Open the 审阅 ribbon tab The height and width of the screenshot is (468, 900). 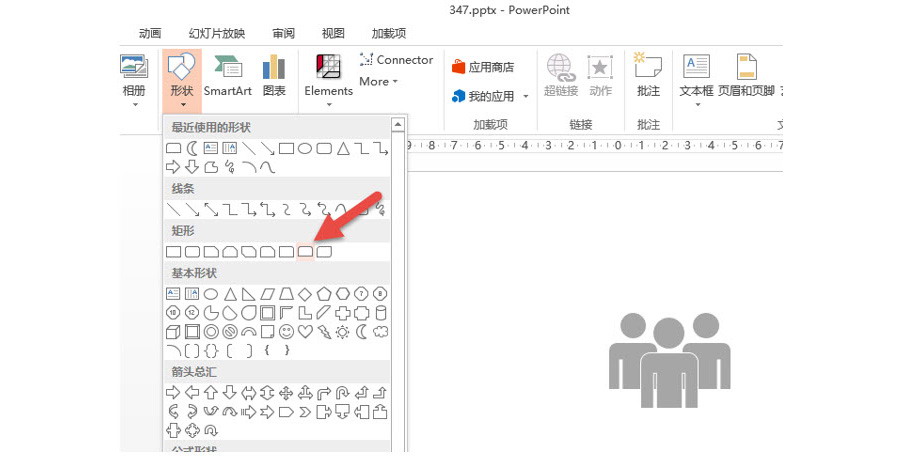tap(284, 33)
